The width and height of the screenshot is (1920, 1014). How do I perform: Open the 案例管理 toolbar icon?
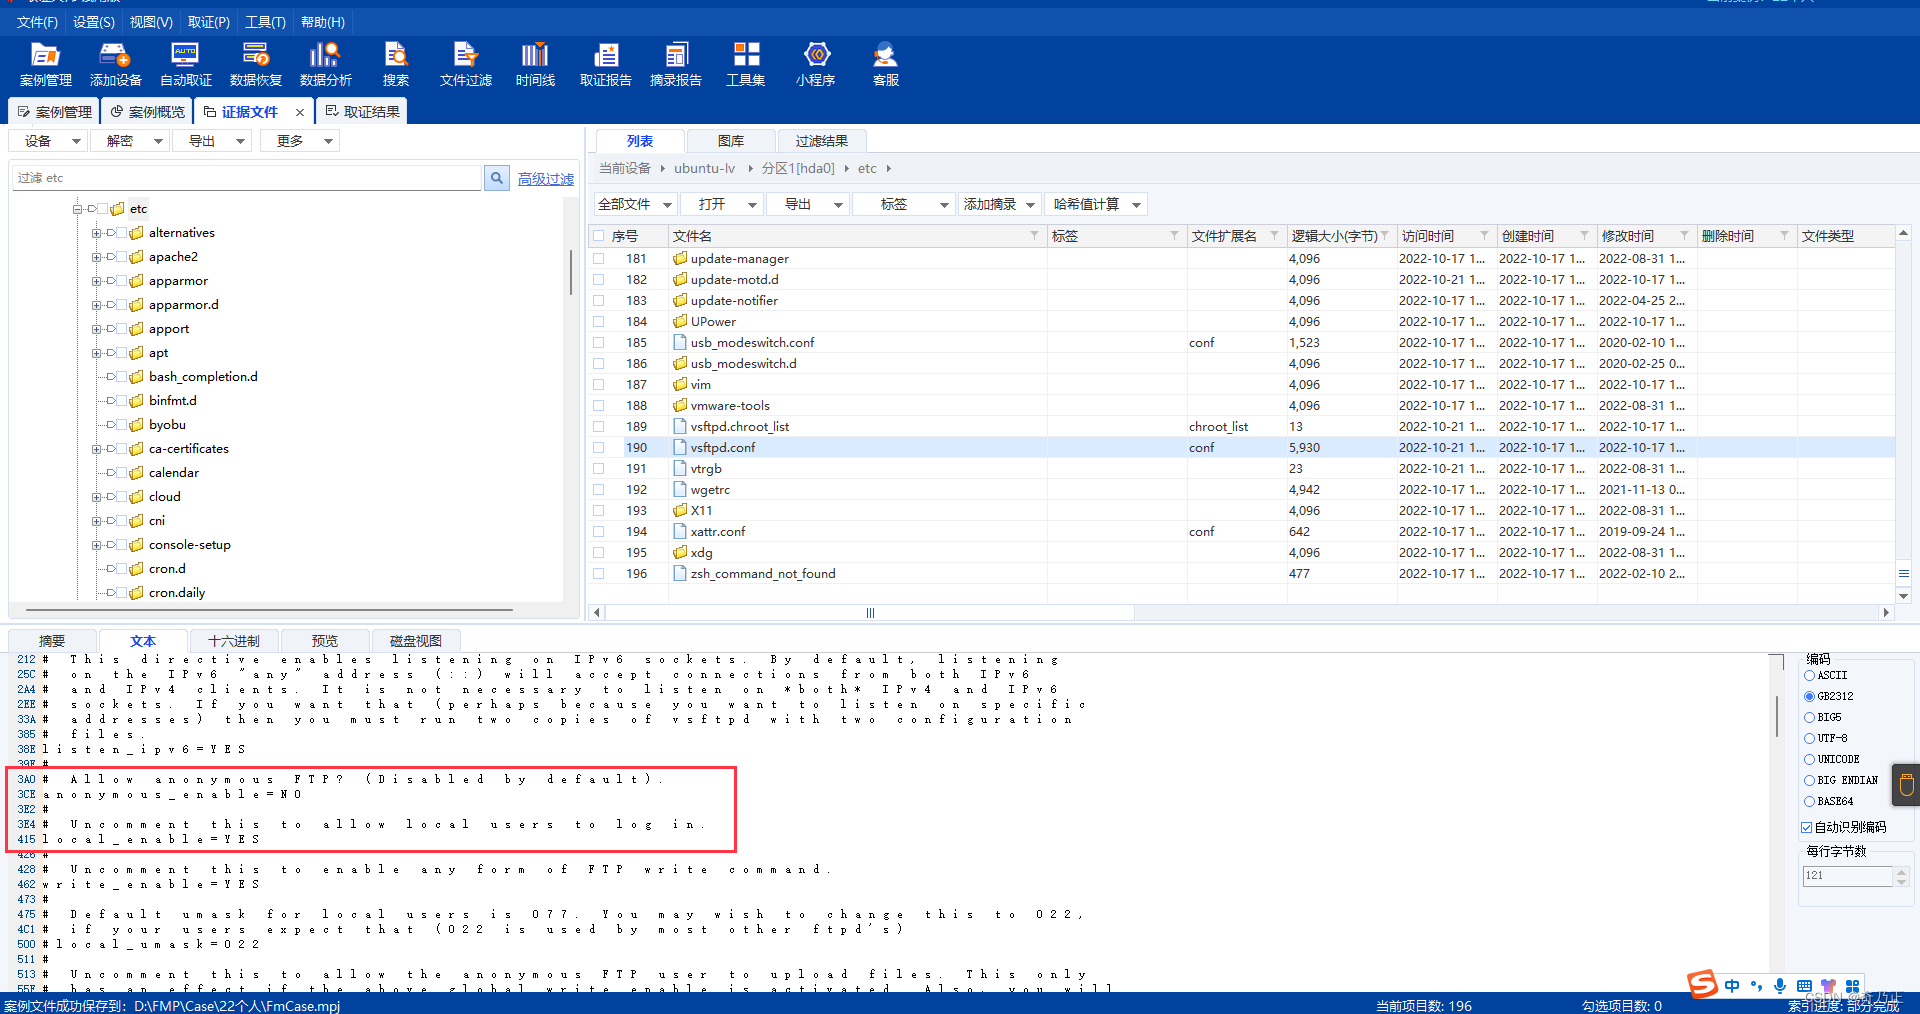[46, 65]
